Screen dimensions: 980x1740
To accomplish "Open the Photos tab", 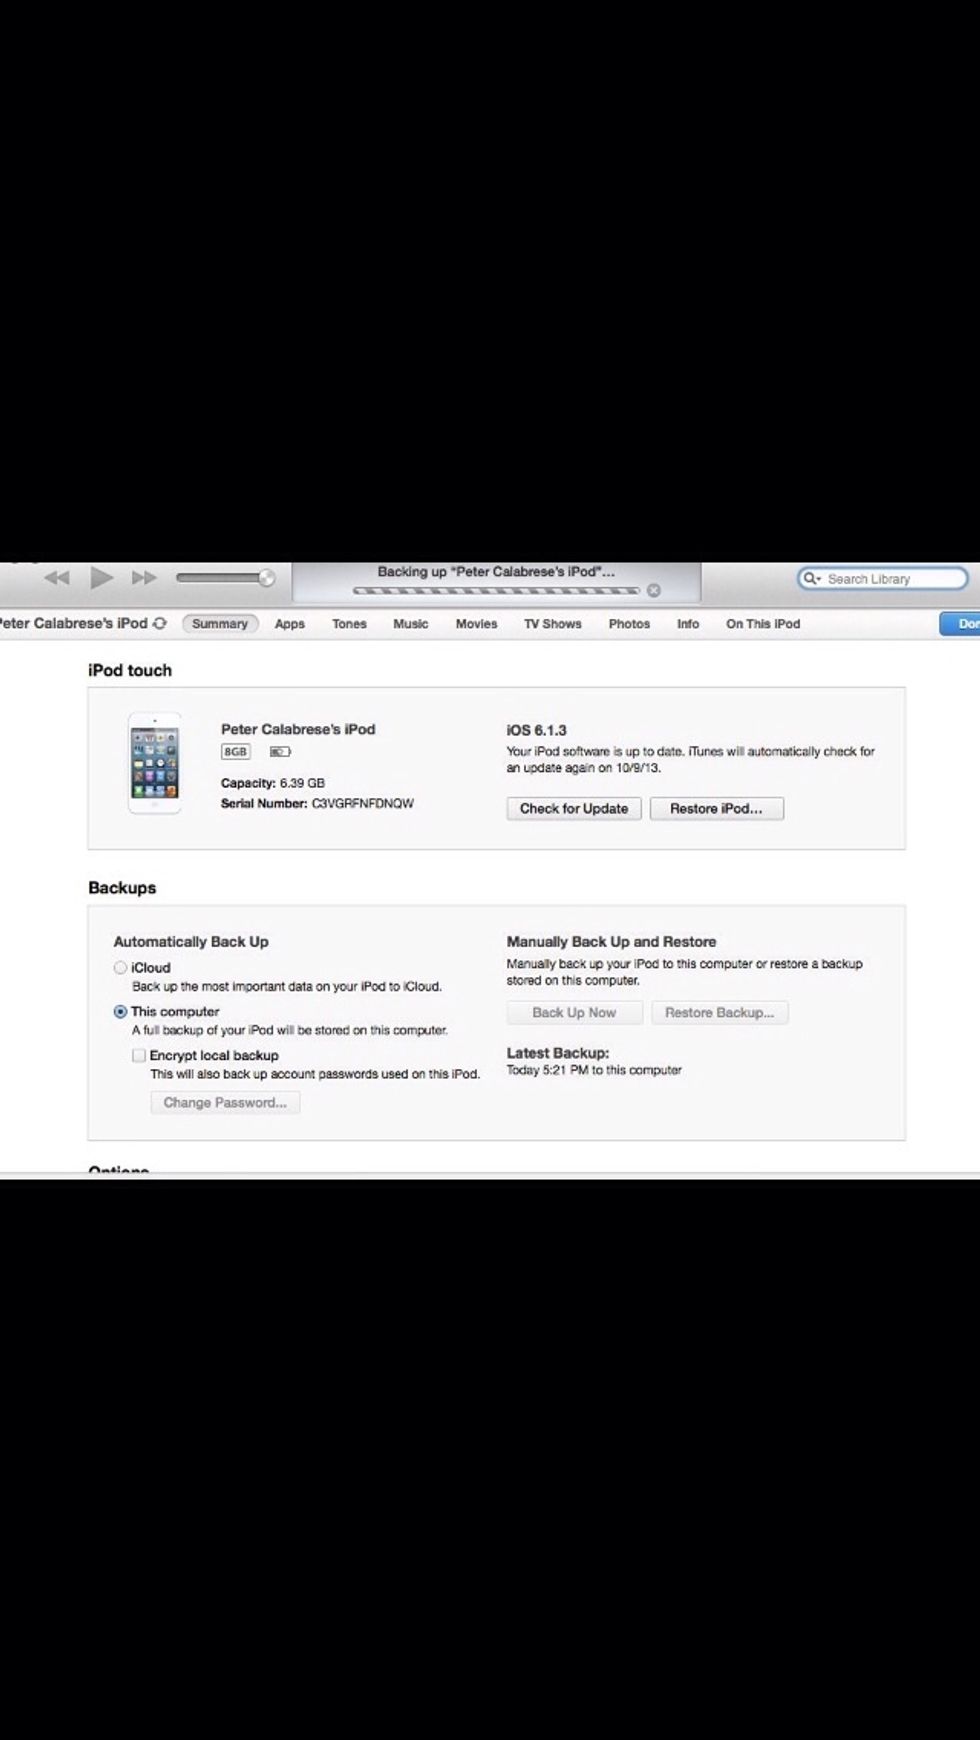I will point(629,624).
